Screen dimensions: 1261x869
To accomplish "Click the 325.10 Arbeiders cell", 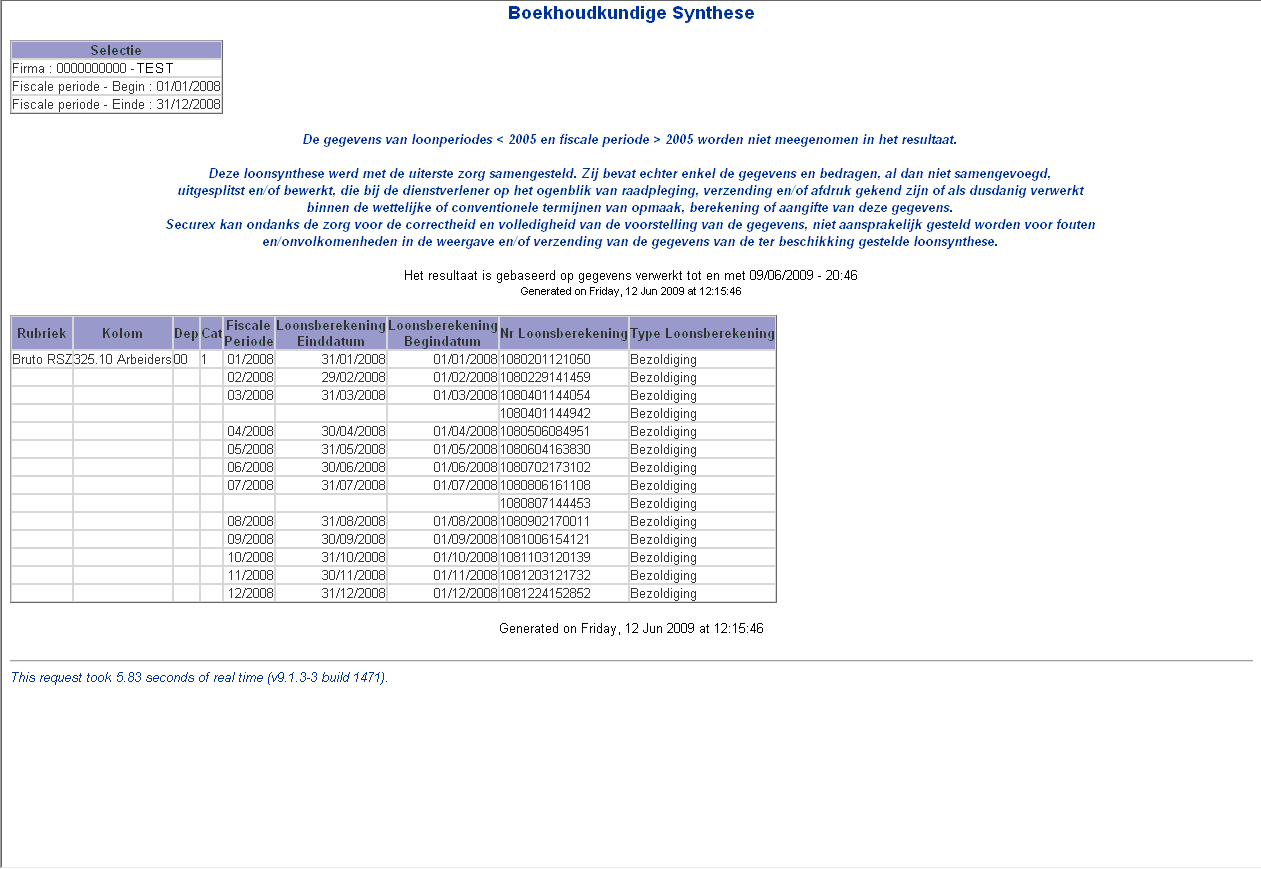I will [122, 360].
